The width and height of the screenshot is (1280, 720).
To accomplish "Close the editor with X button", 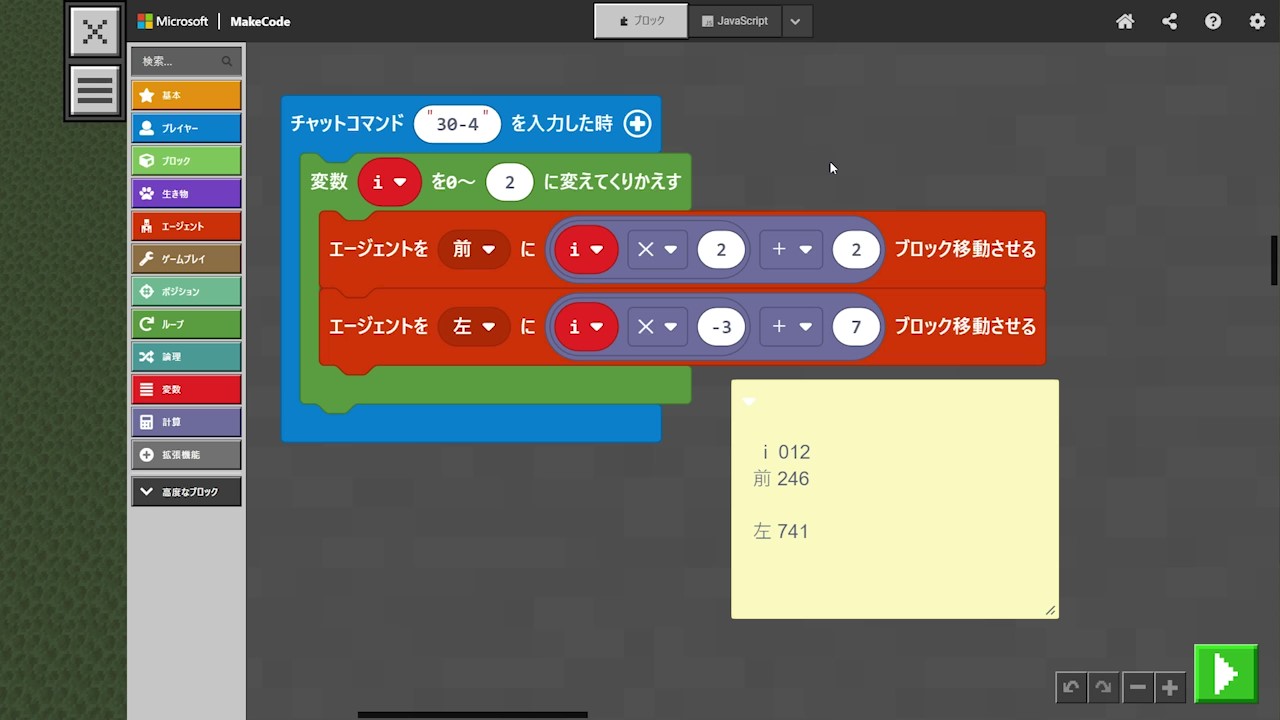I will (x=95, y=32).
